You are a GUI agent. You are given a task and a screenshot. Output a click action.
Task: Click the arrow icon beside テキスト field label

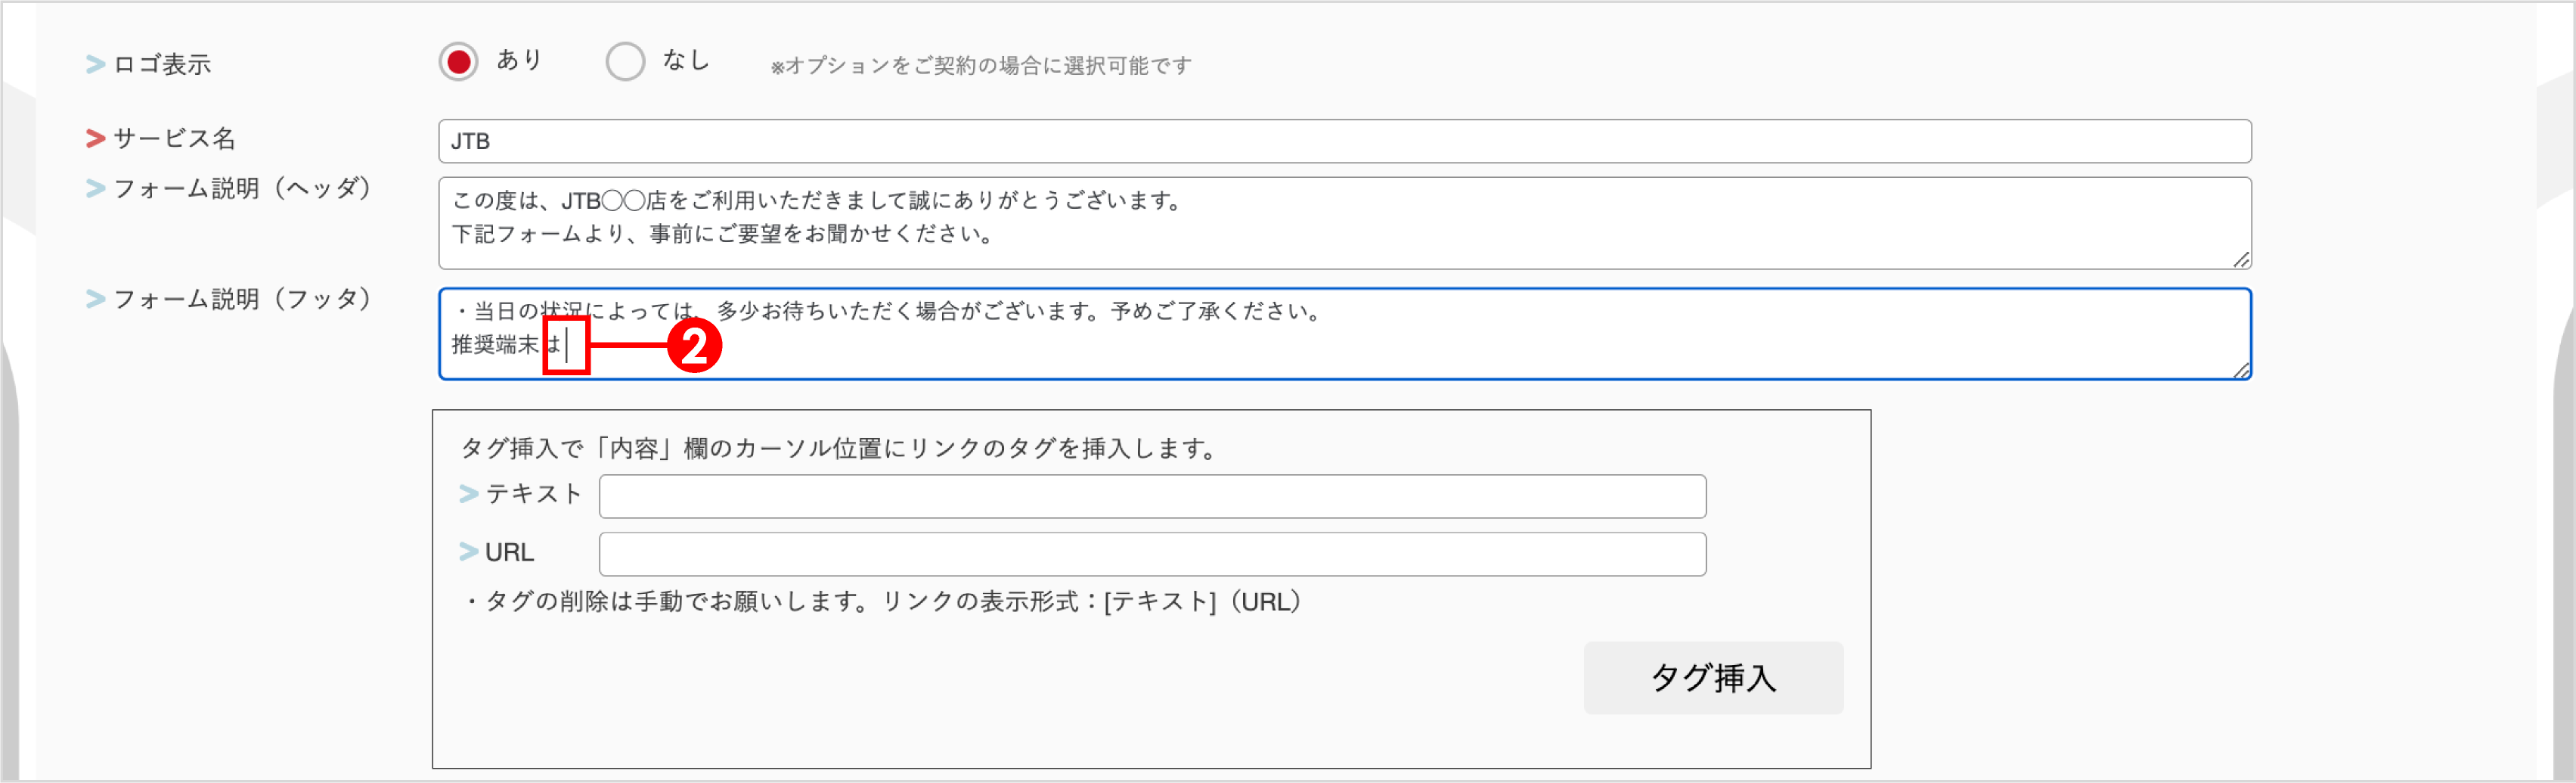click(467, 493)
